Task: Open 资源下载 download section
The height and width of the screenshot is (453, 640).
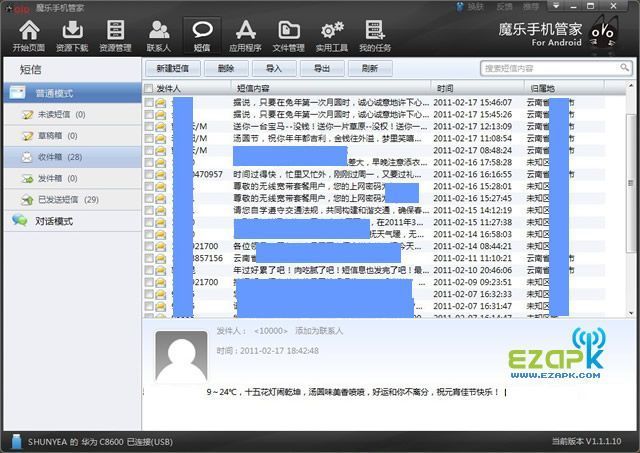Action: click(x=72, y=36)
